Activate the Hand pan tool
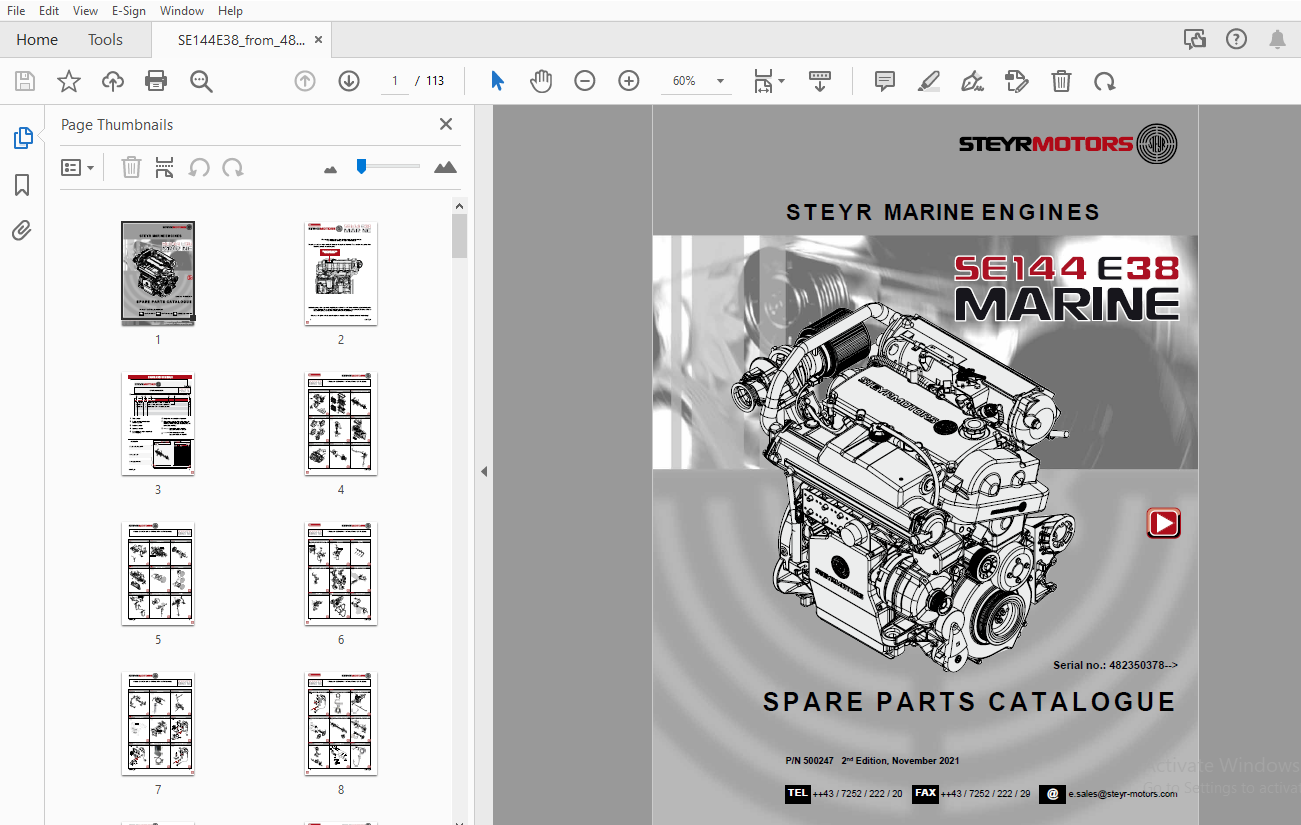 pos(541,81)
